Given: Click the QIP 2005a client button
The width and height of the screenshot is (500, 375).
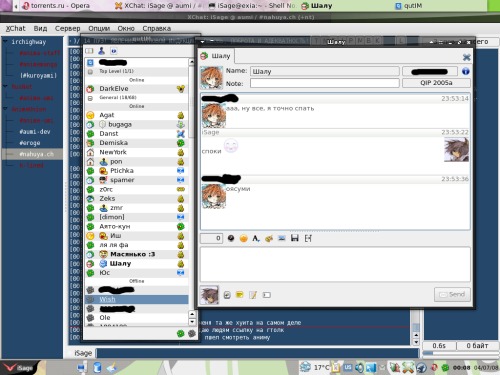Looking at the screenshot, I should 436,83.
